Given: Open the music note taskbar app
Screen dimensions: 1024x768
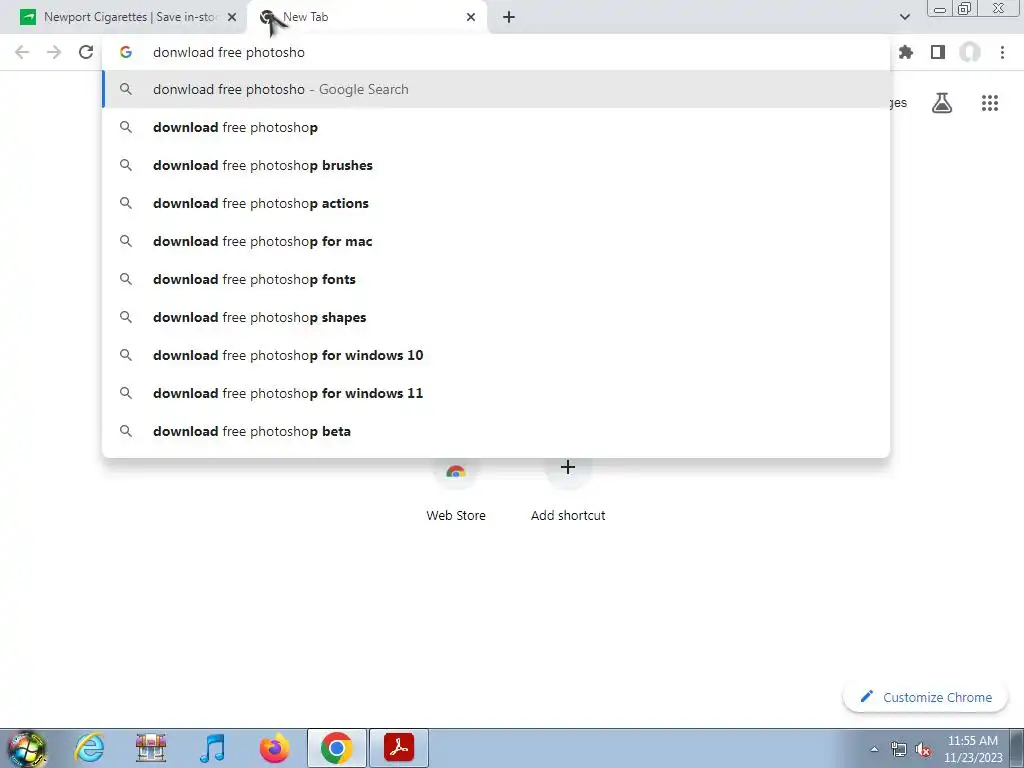Looking at the screenshot, I should pos(212,748).
